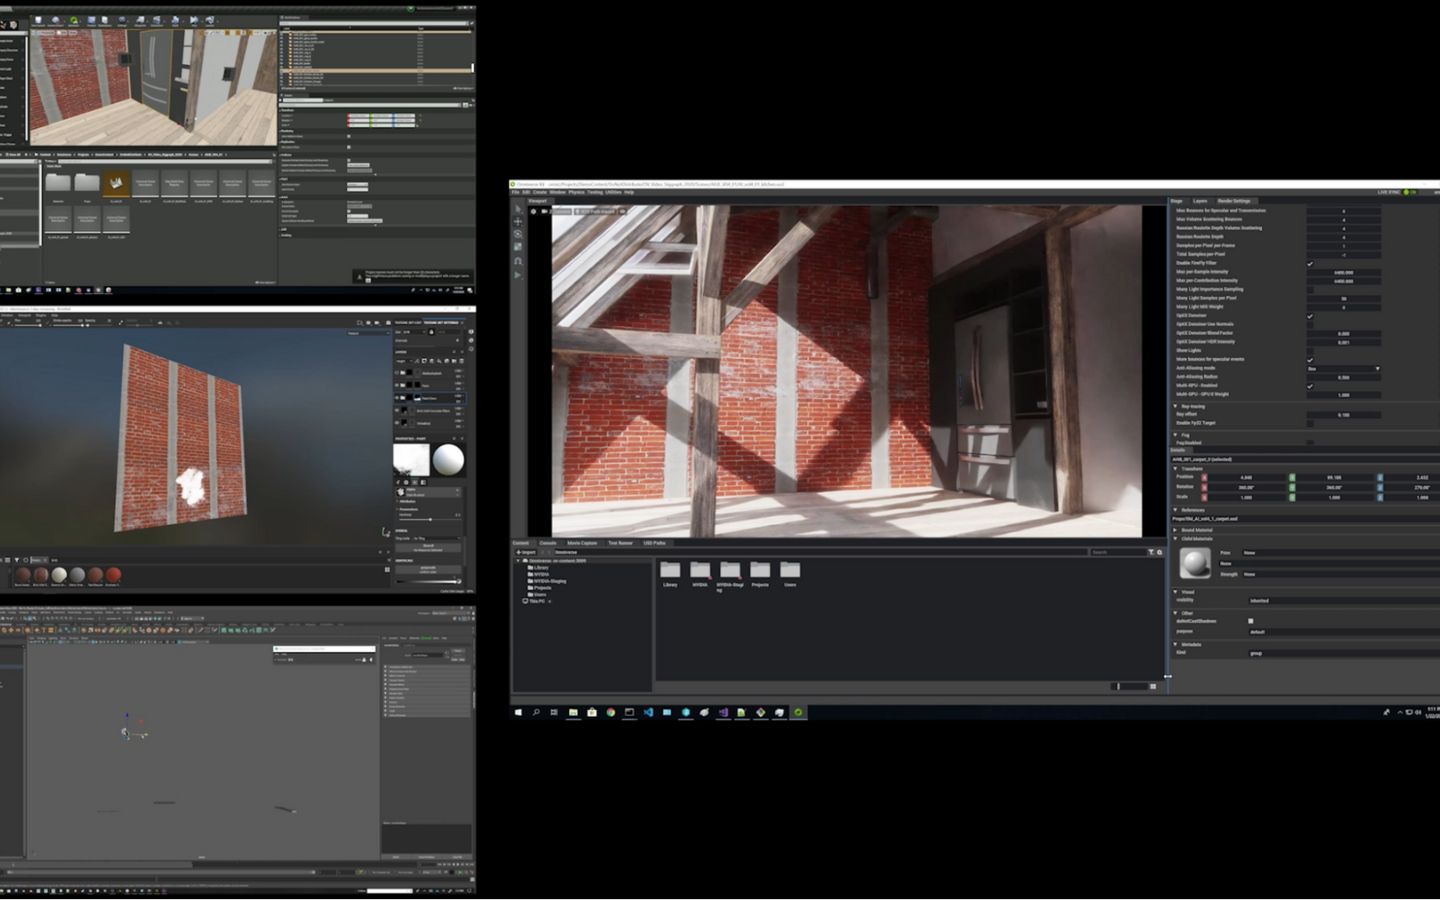The height and width of the screenshot is (900, 1440).
Task: Open the Omniverse Edit menu
Action: coord(526,192)
